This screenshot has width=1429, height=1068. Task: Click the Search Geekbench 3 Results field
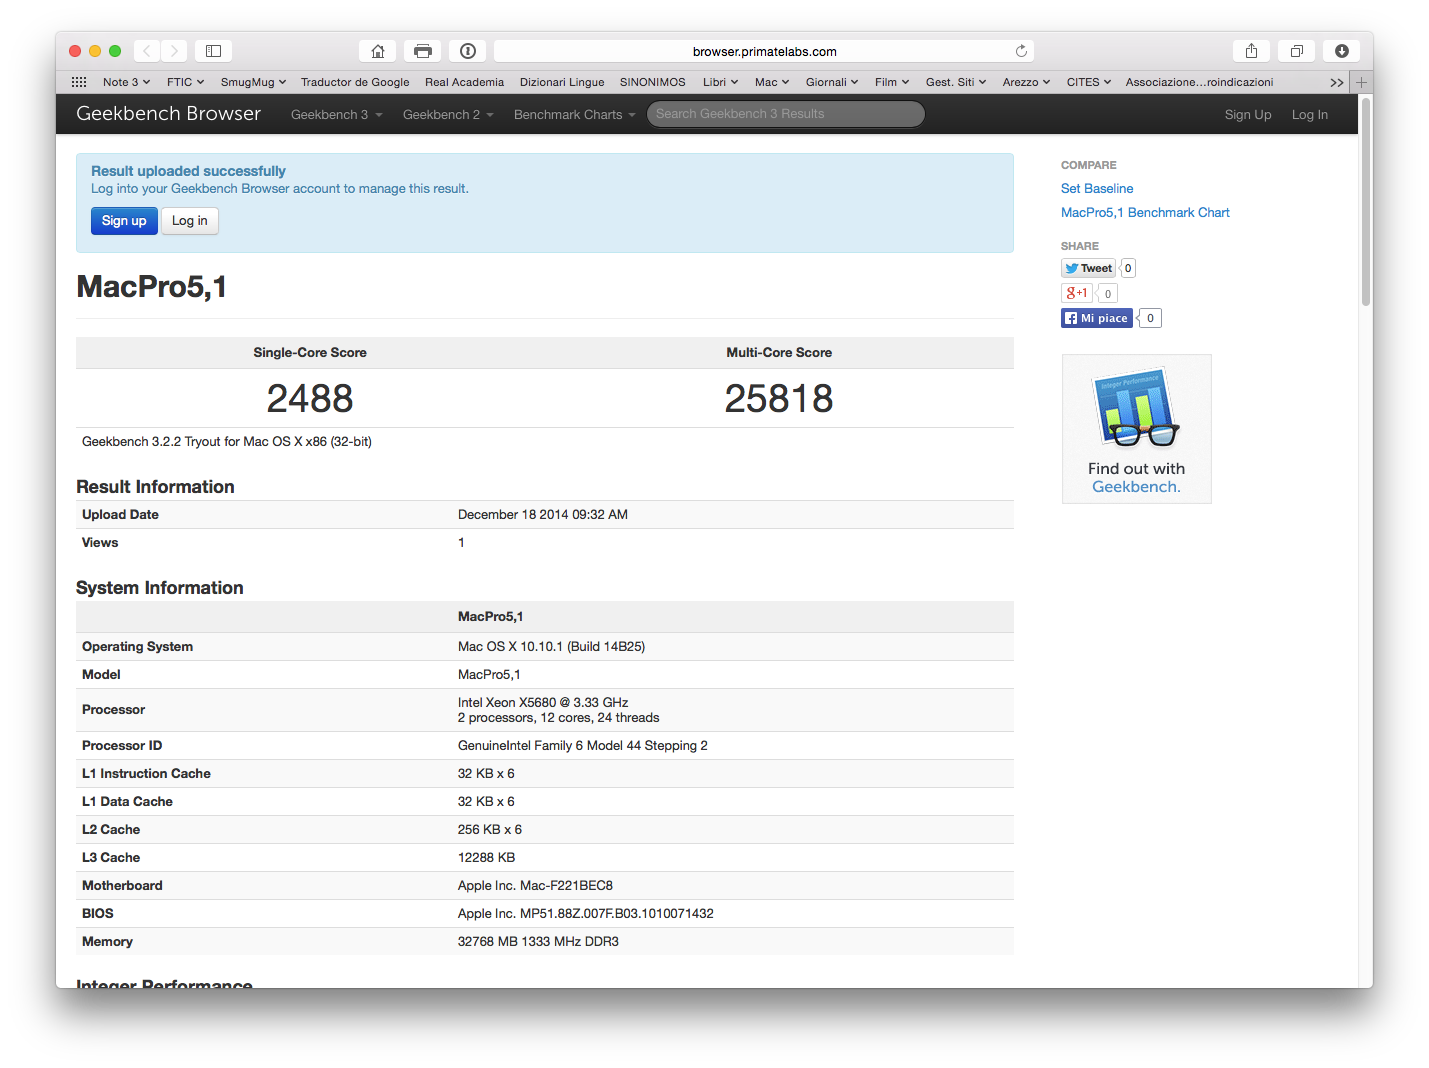tap(786, 114)
